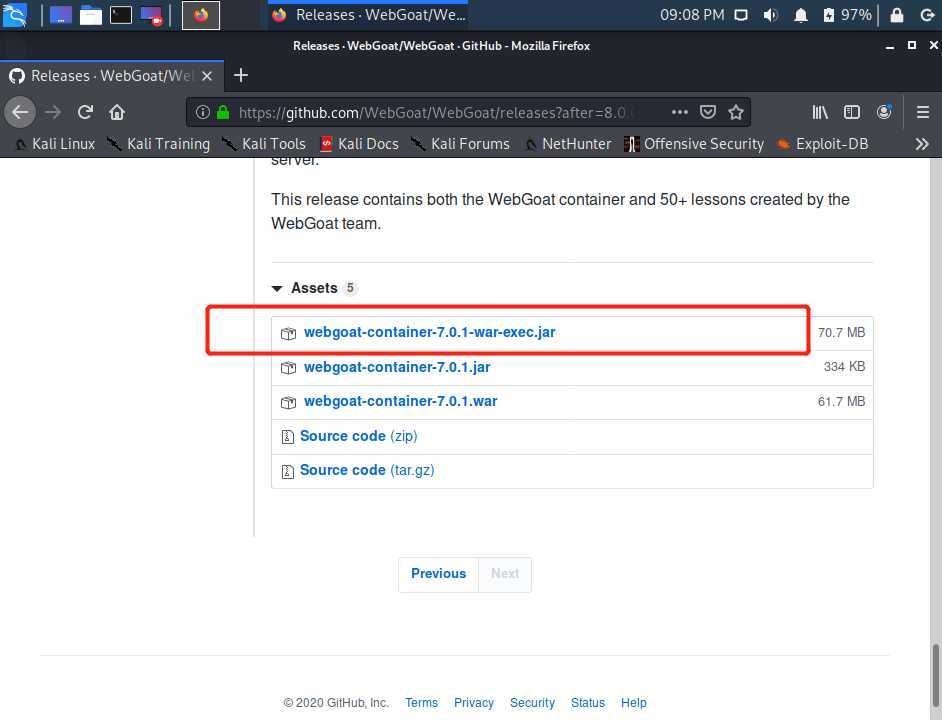Open the Kali Docs bookmark
The image size is (942, 720).
click(359, 144)
